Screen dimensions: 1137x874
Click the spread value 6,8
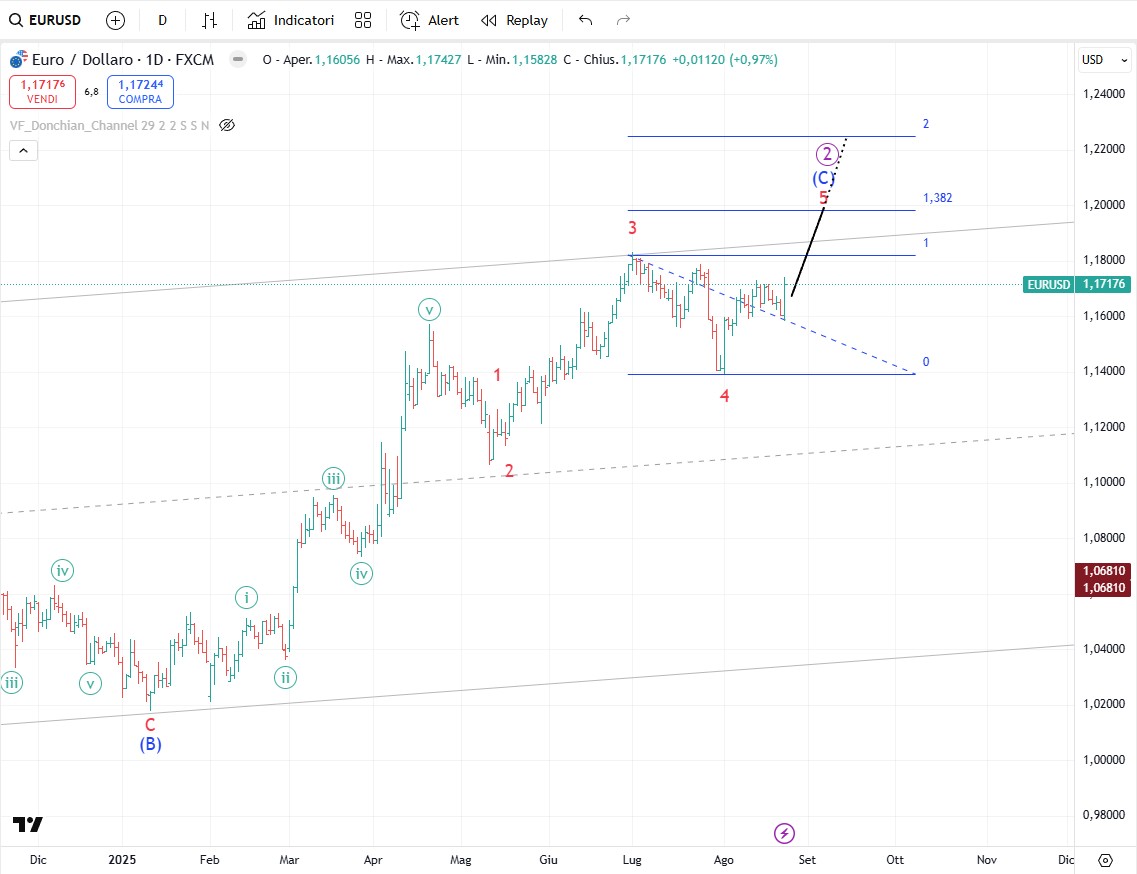tap(91, 91)
